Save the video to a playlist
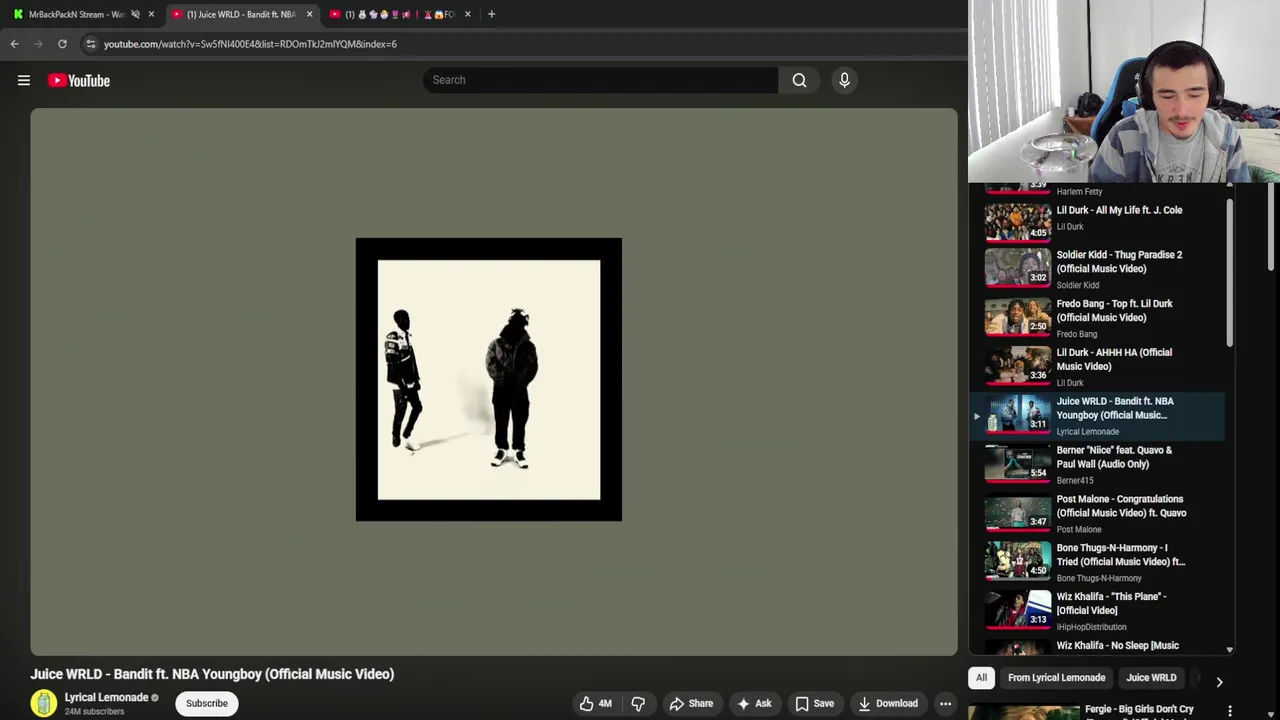This screenshot has width=1280, height=720. pyautogui.click(x=814, y=704)
